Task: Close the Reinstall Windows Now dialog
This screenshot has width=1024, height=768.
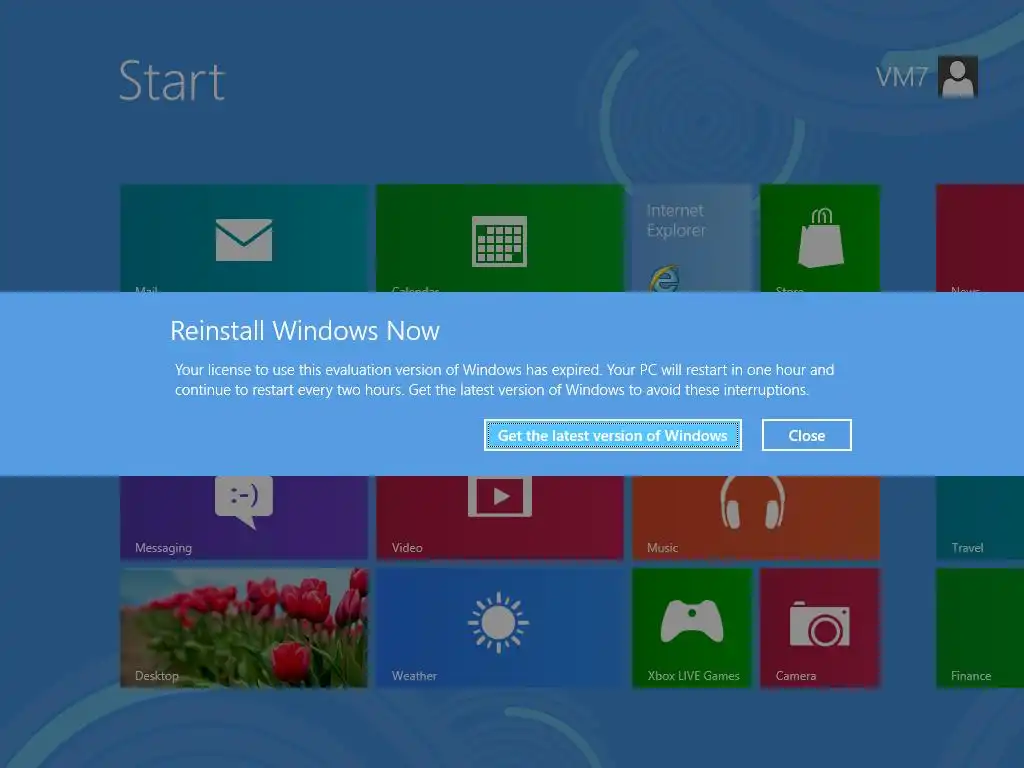Action: click(807, 435)
